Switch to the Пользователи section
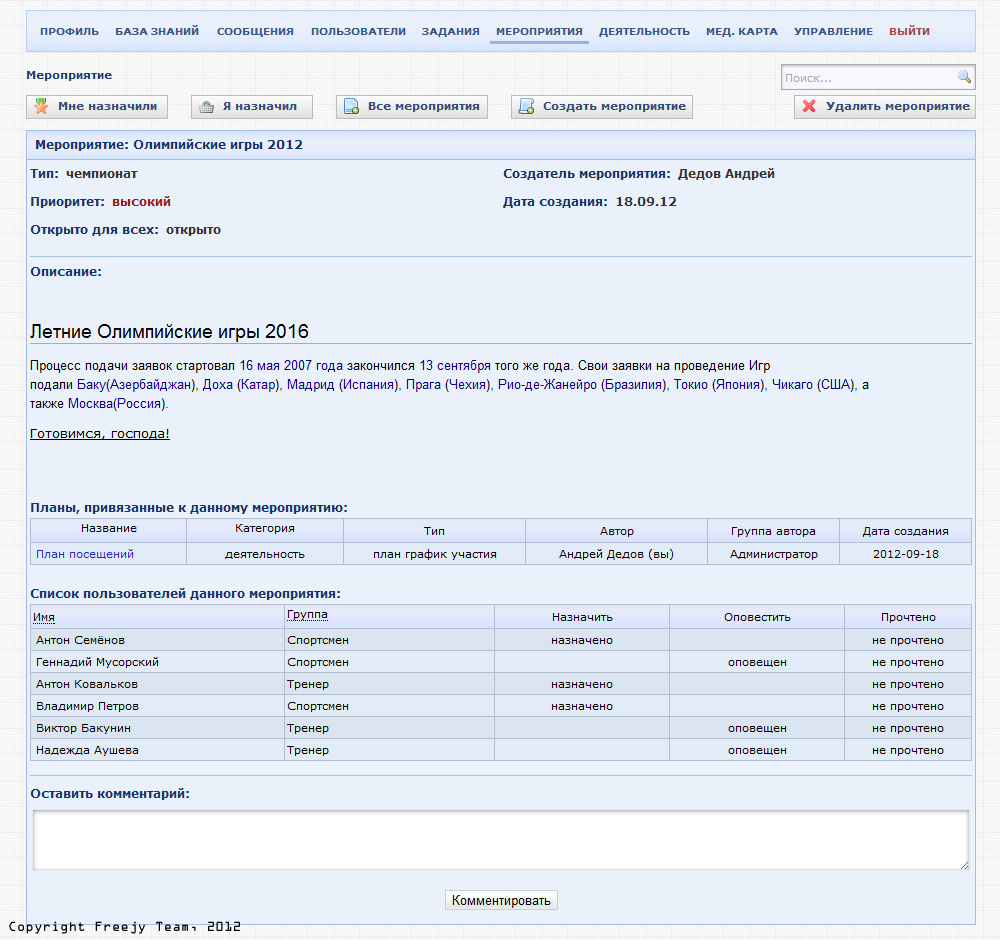 pyautogui.click(x=358, y=31)
